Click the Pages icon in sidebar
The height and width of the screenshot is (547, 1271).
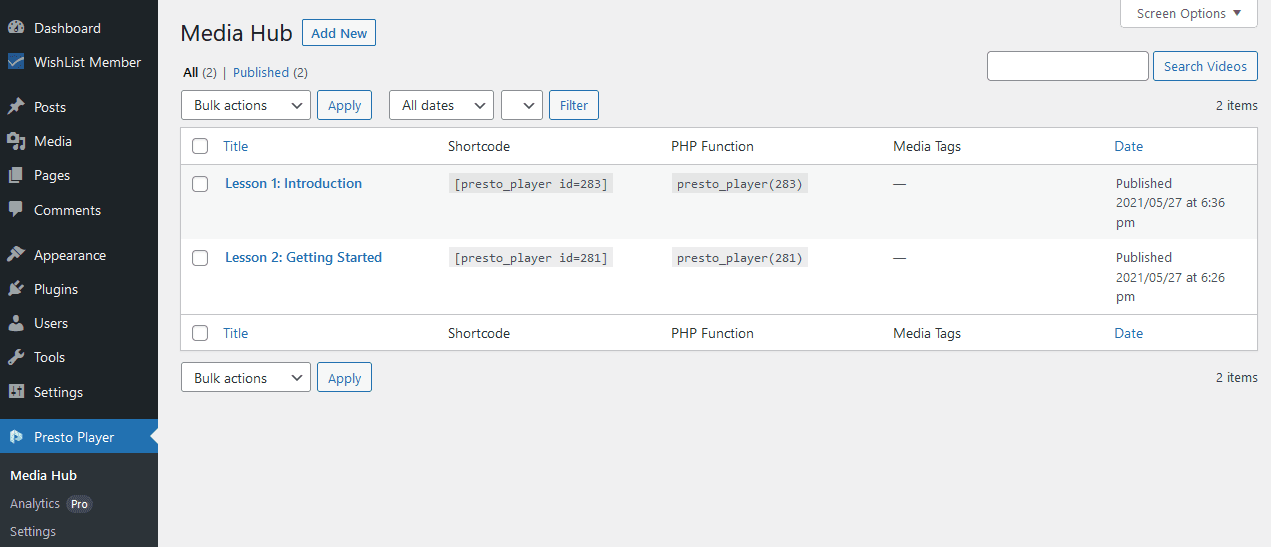click(x=16, y=175)
